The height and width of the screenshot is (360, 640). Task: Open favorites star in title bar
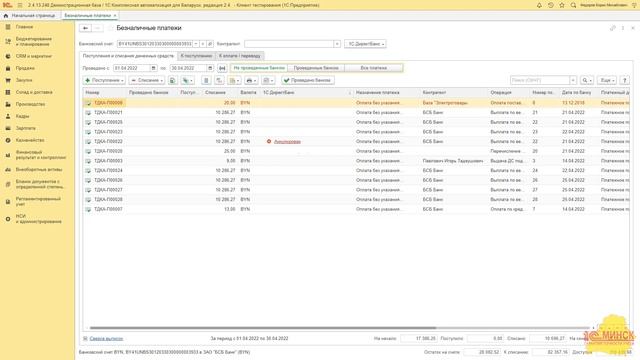[562, 5]
